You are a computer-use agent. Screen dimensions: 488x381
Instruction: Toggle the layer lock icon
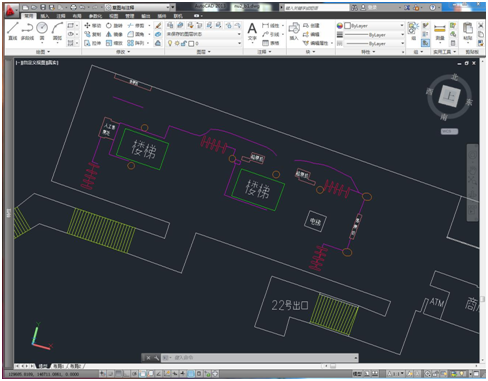184,43
